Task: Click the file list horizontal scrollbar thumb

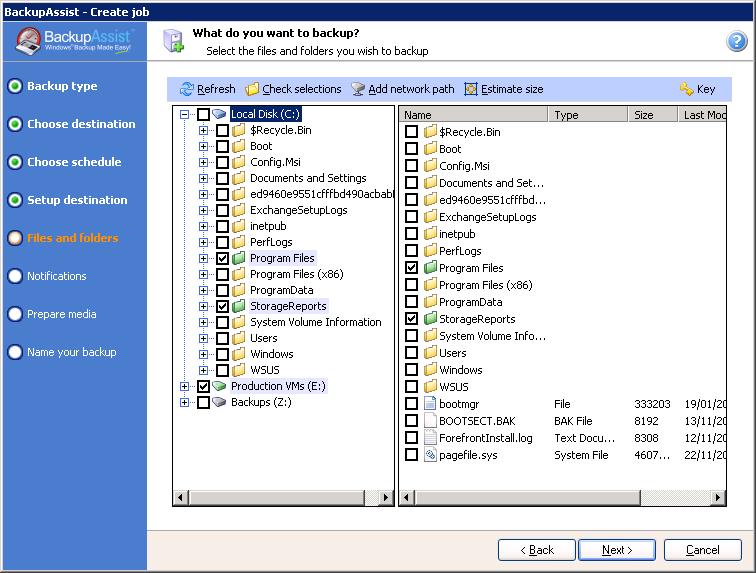Action: click(527, 497)
